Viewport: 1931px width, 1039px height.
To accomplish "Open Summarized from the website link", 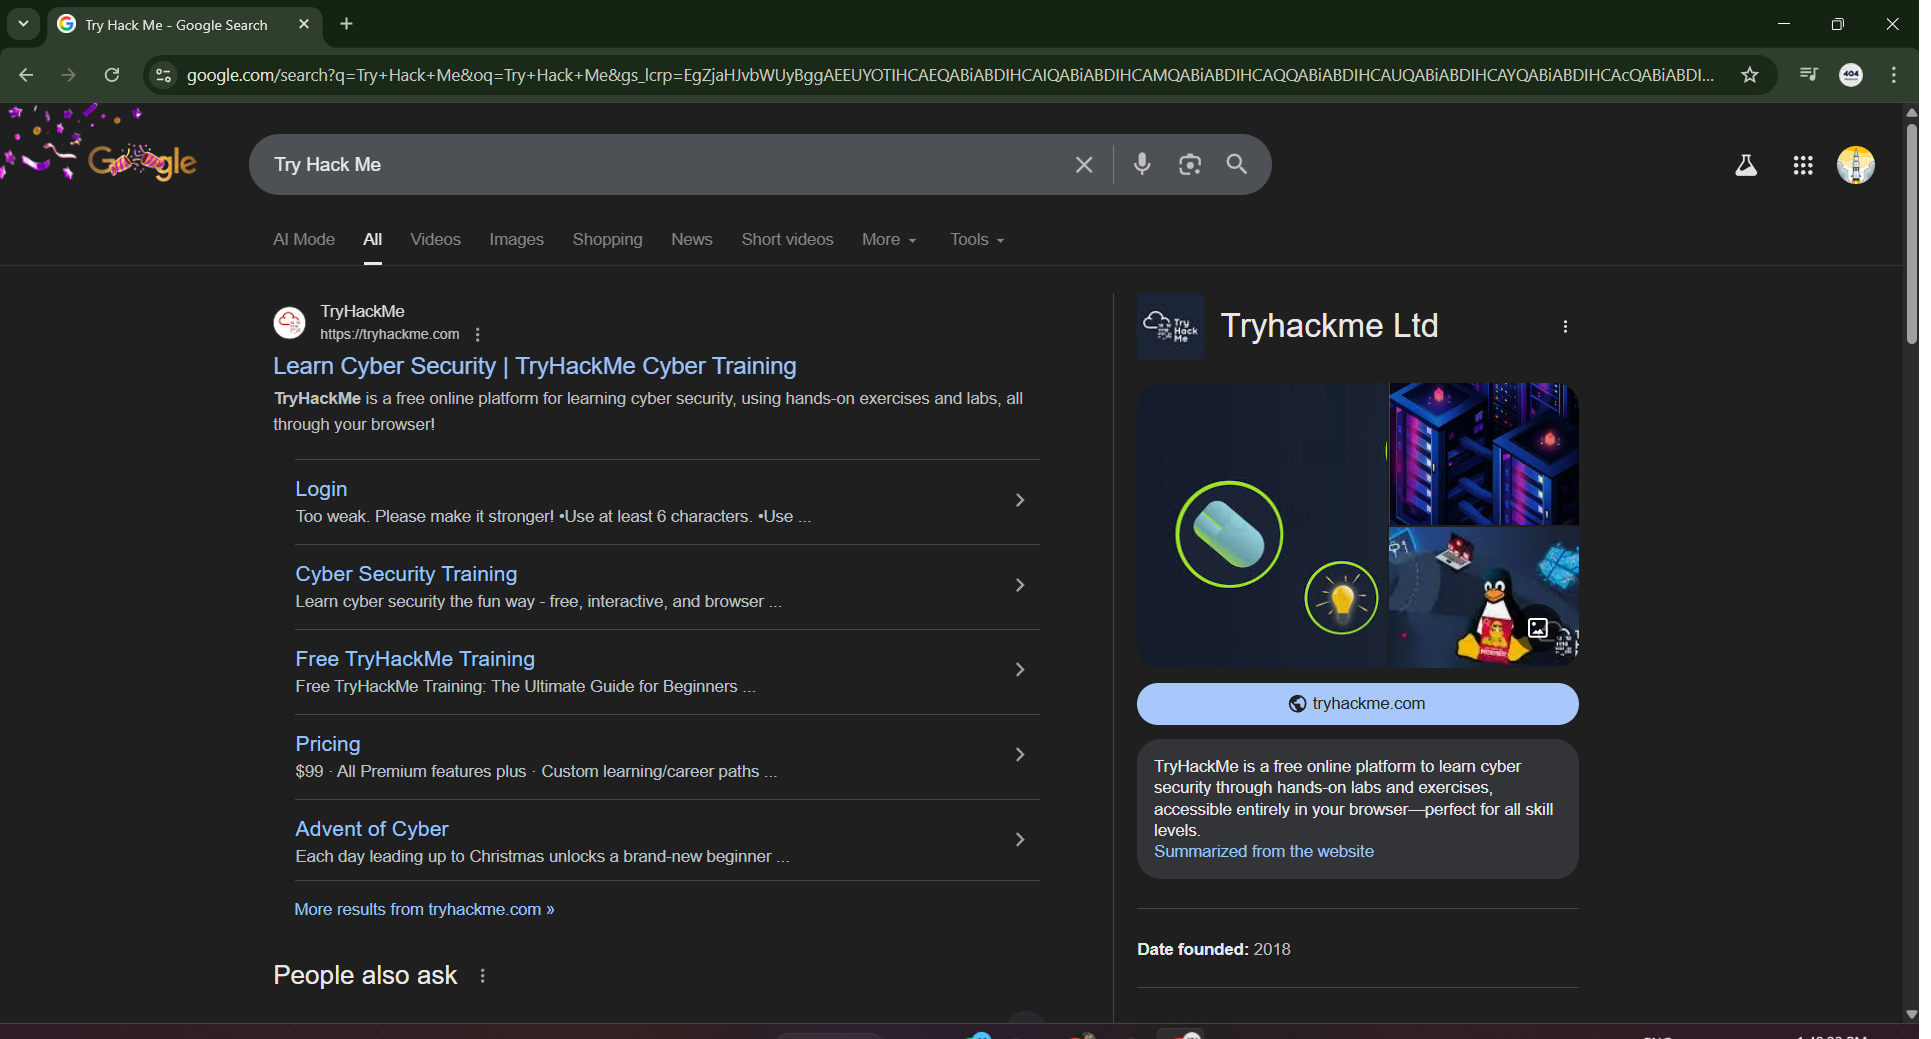I will 1264,852.
